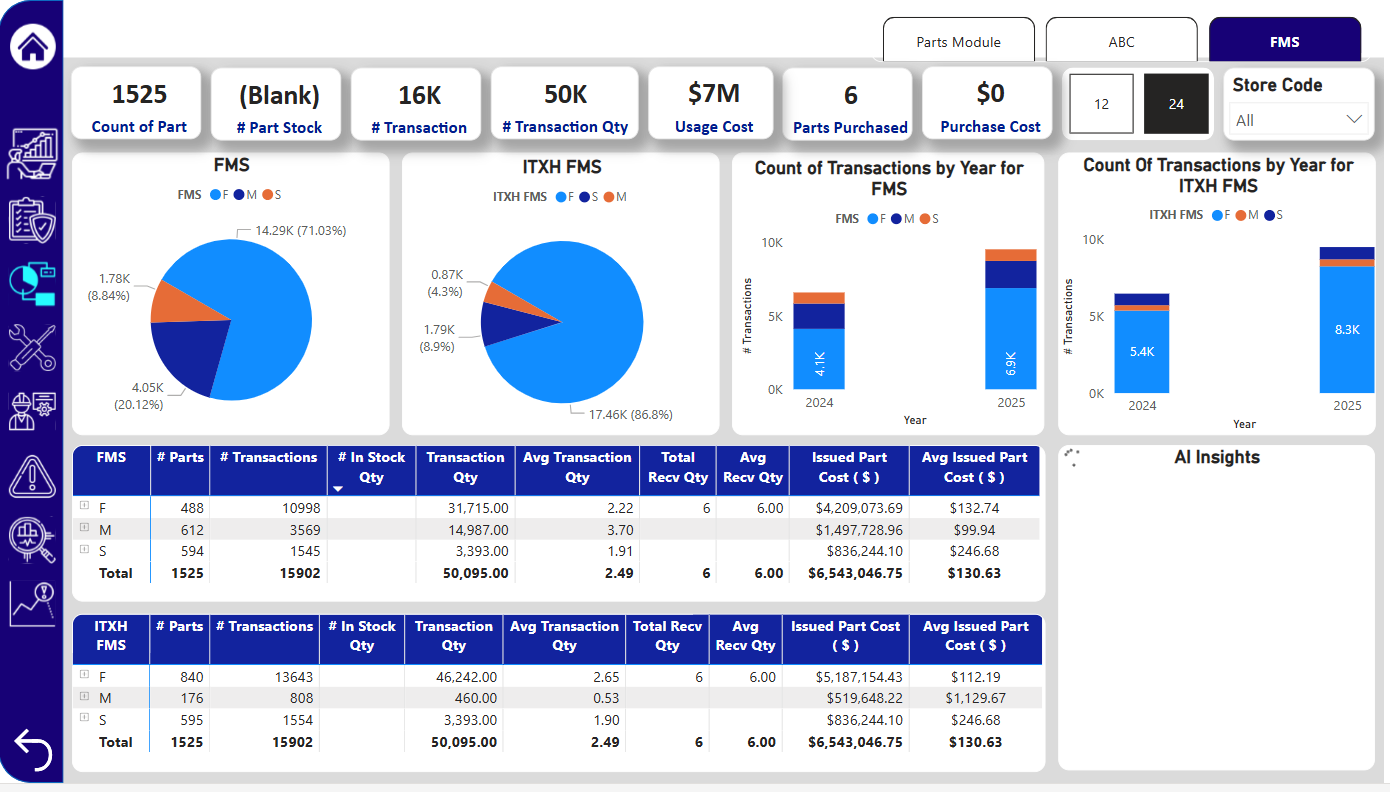Select the worker-with-gear sidebar icon
This screenshot has width=1390, height=792.
coord(31,410)
